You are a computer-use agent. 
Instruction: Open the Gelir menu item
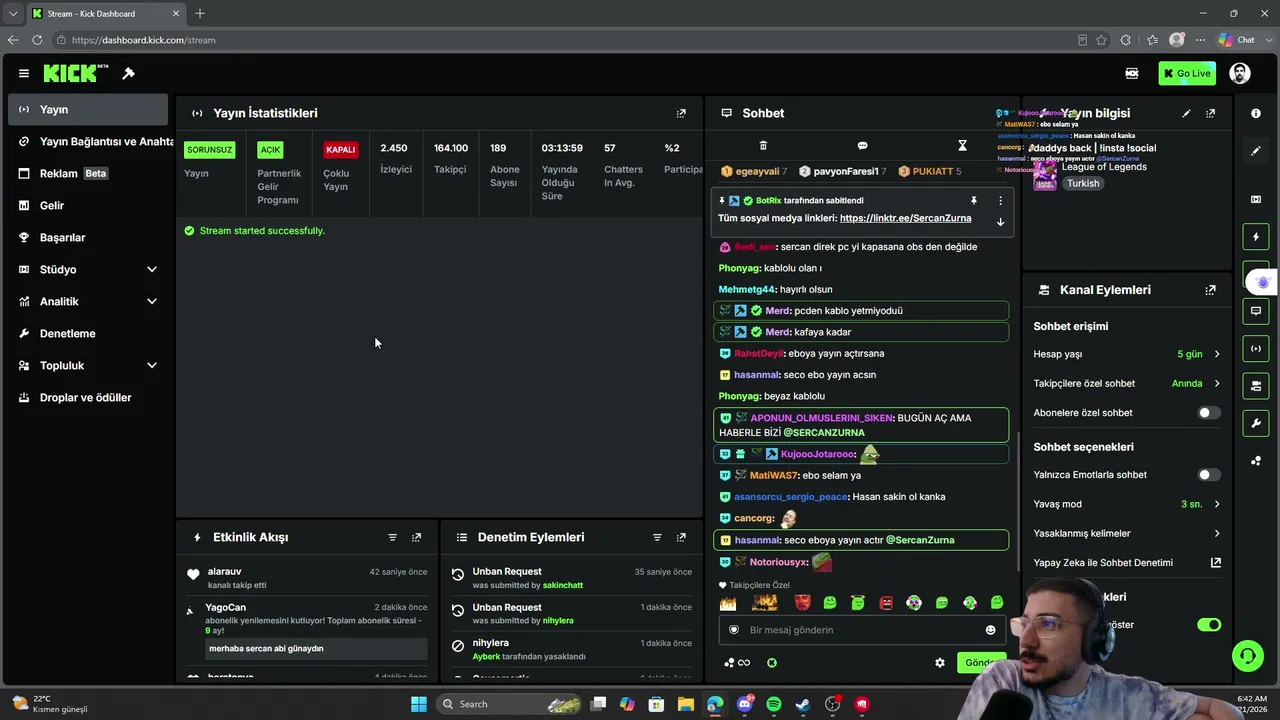[88, 205]
